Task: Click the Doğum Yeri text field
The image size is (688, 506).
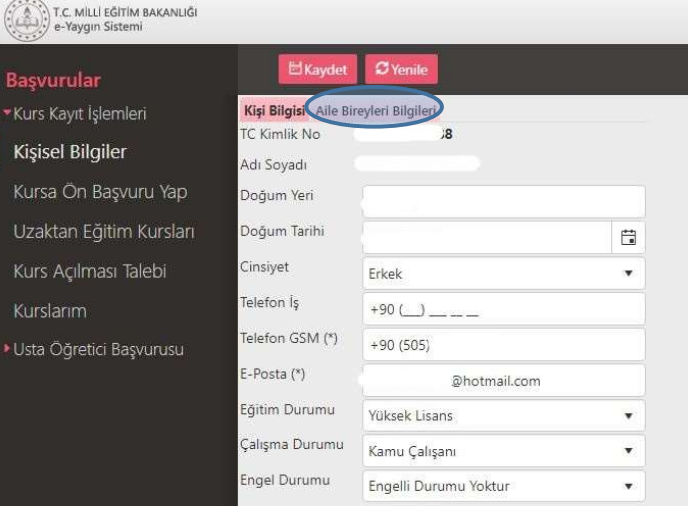Action: click(x=504, y=202)
